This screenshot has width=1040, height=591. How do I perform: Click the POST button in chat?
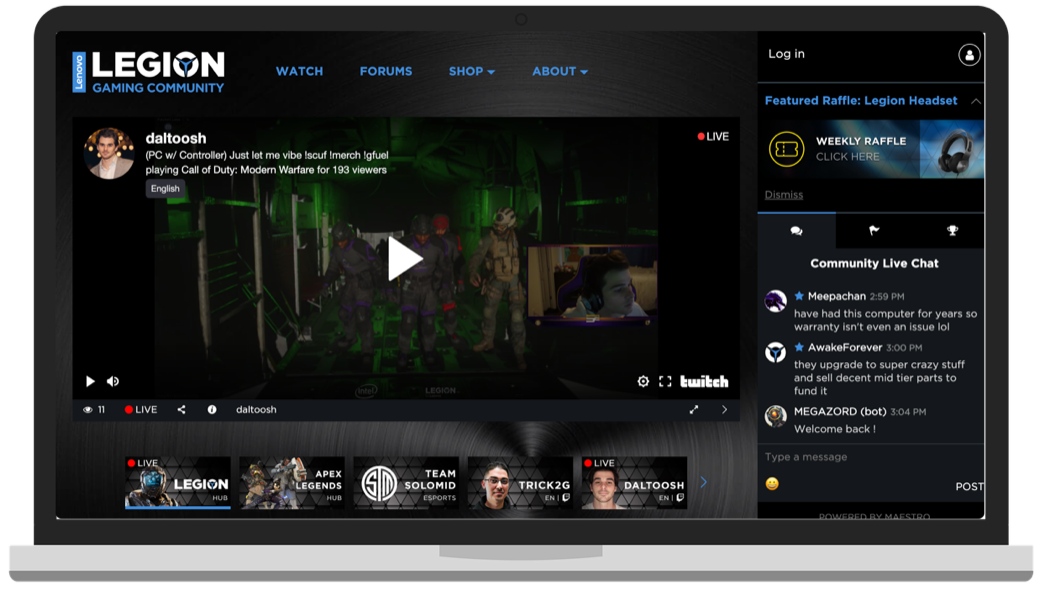pos(969,487)
